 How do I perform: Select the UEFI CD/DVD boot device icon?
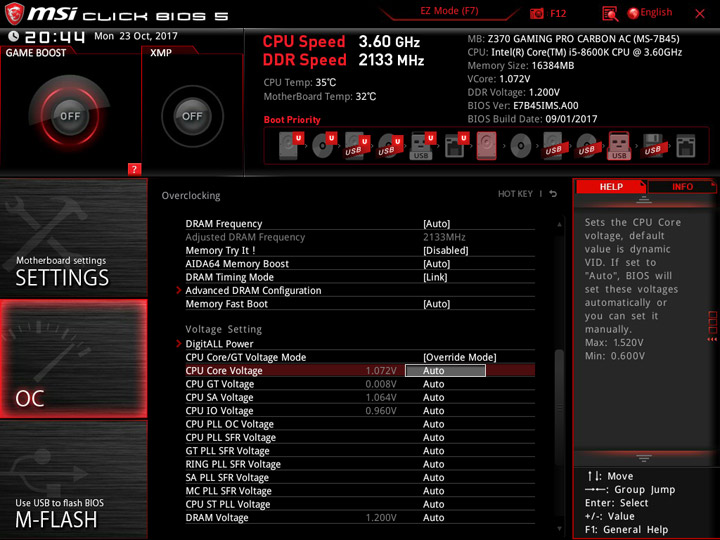pyautogui.click(x=324, y=146)
